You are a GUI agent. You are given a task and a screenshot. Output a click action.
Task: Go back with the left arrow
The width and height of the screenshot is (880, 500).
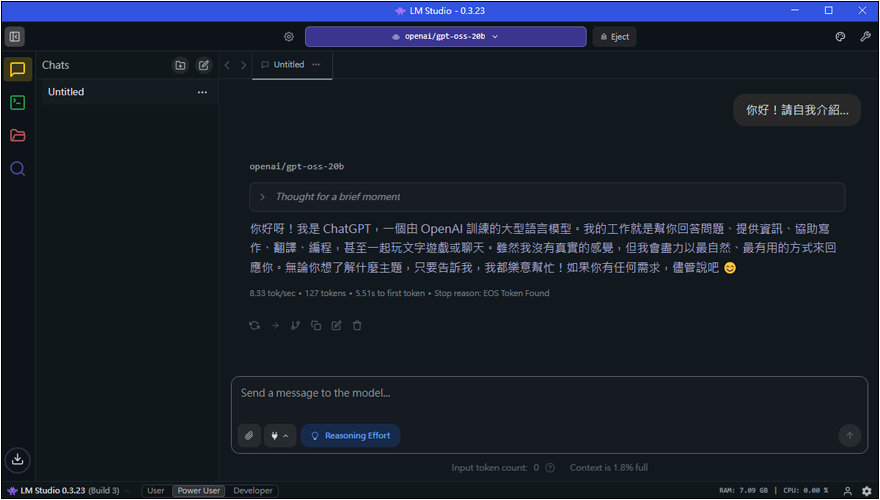pyautogui.click(x=227, y=65)
